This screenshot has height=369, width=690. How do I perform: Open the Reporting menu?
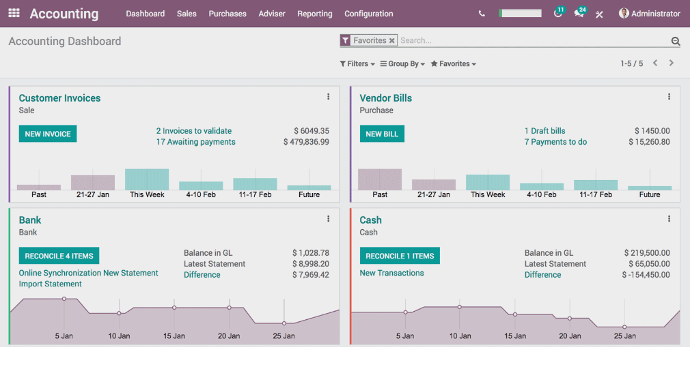315,14
